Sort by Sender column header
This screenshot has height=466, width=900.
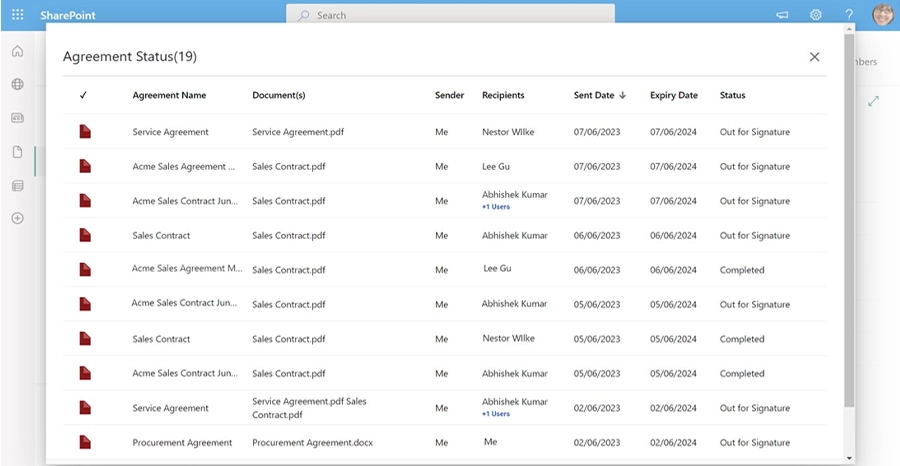pos(449,95)
